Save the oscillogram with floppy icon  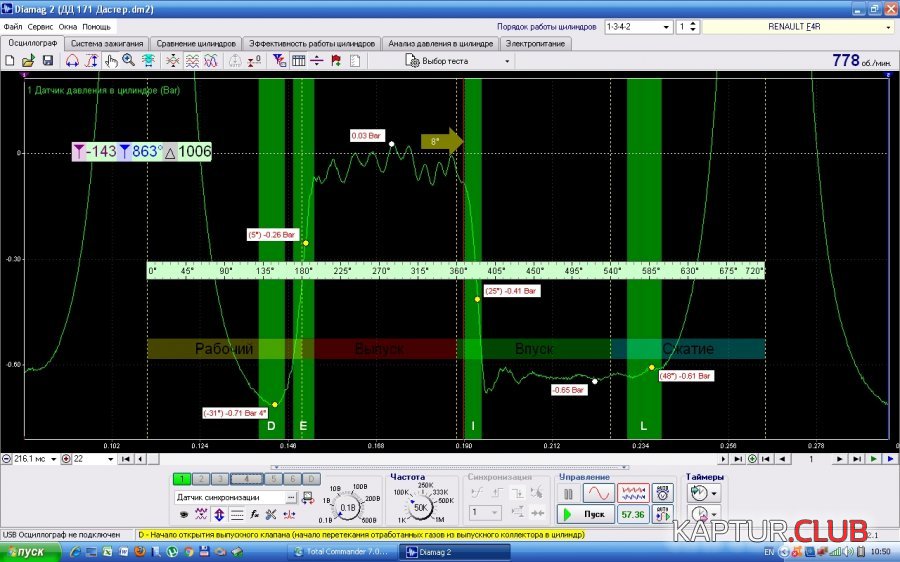click(x=48, y=60)
